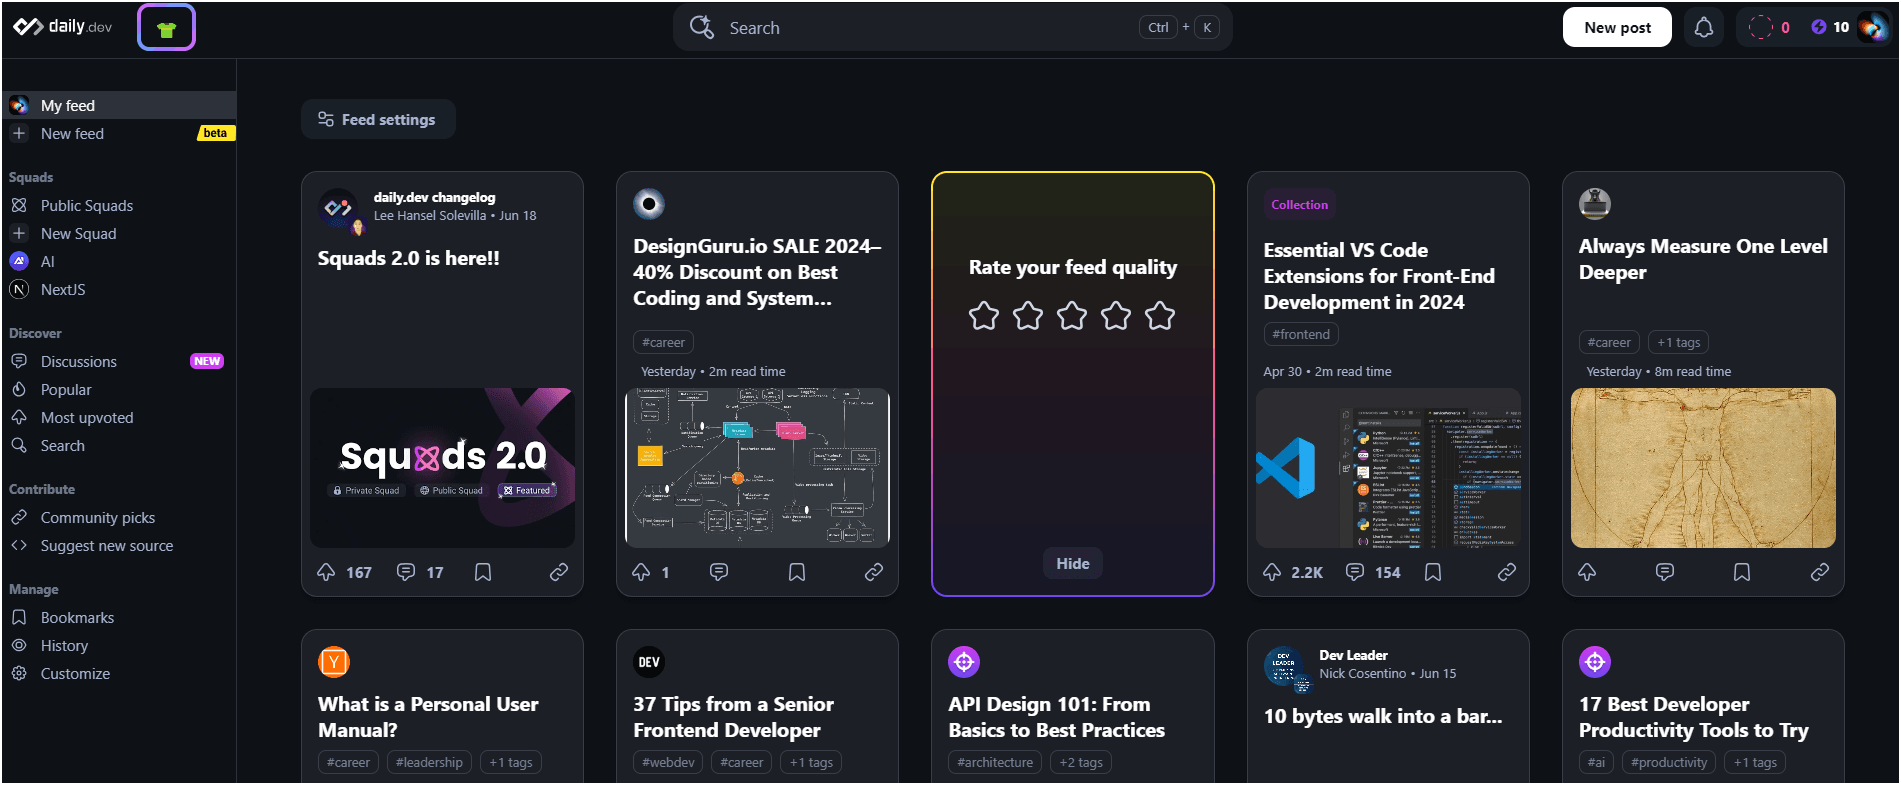Comment on the DesignGuru.io SALE post
Viewport: 1901px width, 785px height.
pos(719,572)
